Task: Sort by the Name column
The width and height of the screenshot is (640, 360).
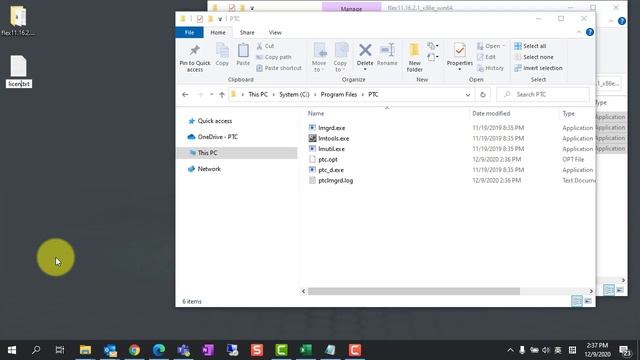Action: click(x=316, y=113)
